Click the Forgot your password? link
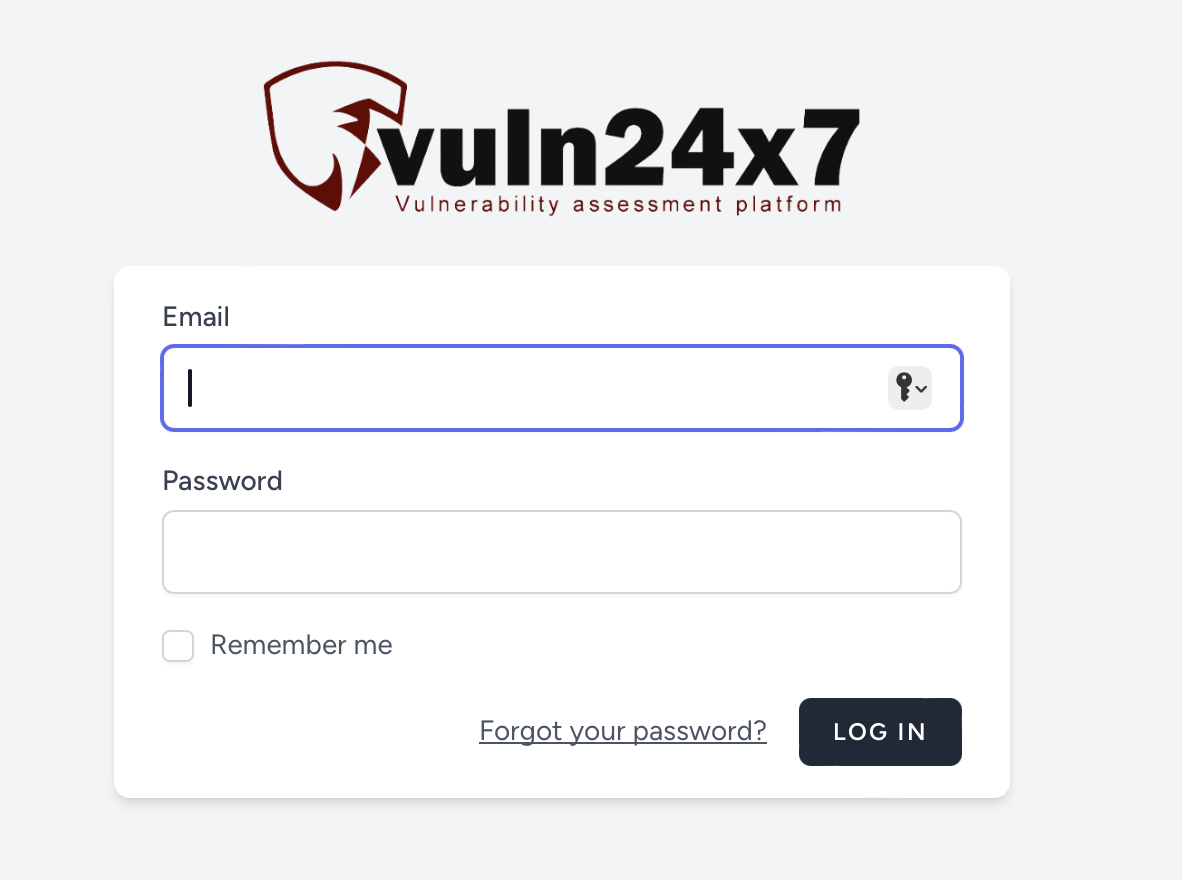 [623, 731]
